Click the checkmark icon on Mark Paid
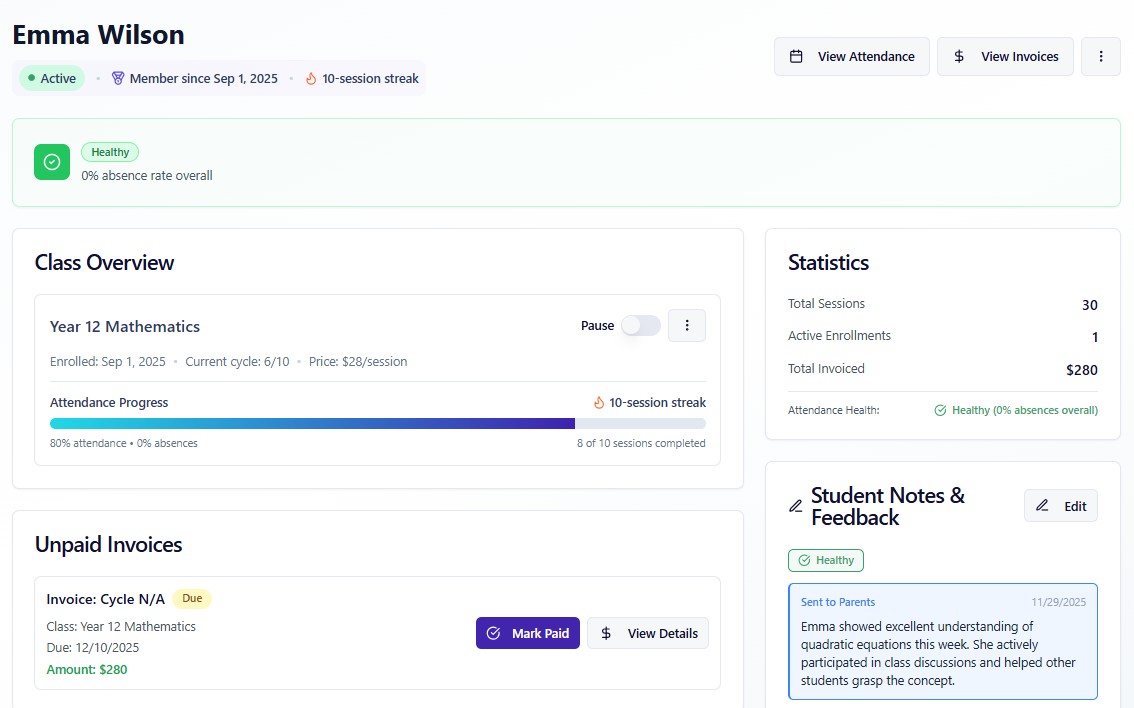Viewport: 1134px width, 708px height. pyautogui.click(x=493, y=632)
